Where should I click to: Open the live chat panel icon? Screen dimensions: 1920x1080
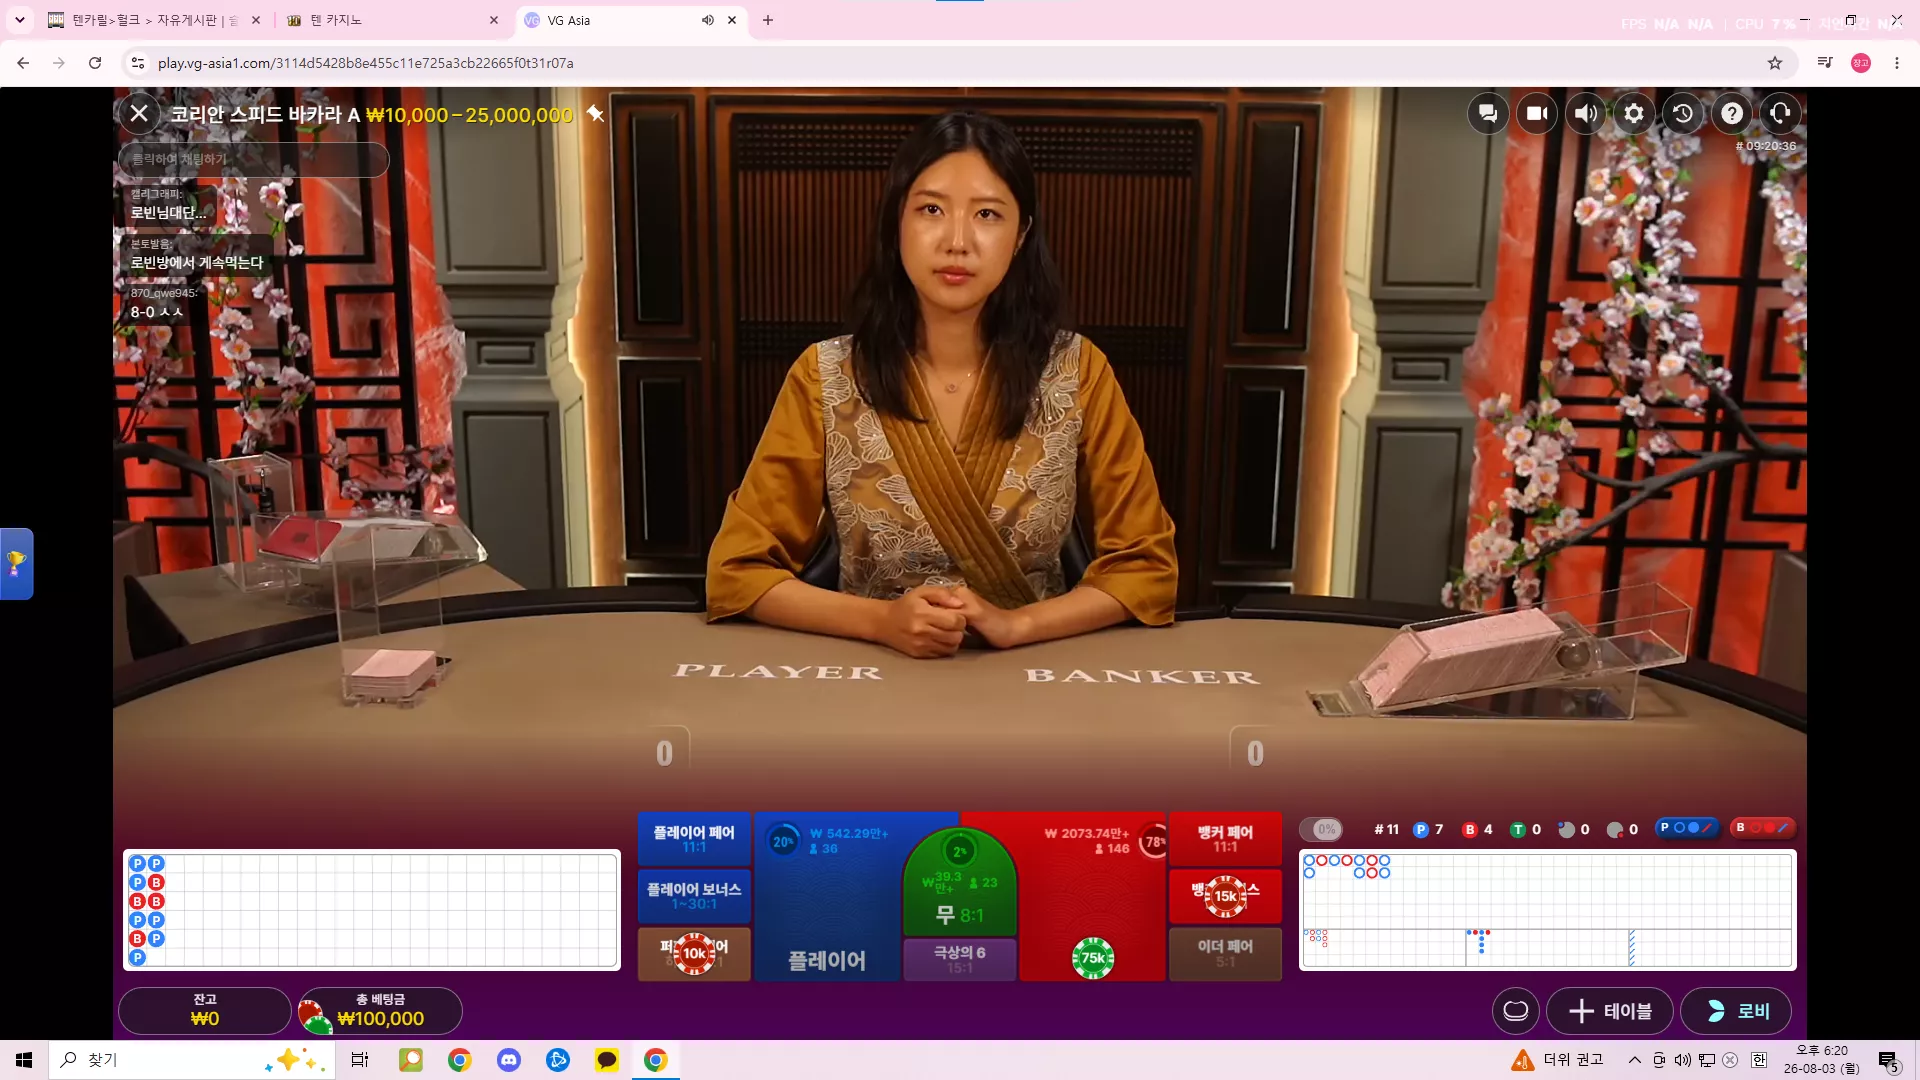pos(1488,114)
